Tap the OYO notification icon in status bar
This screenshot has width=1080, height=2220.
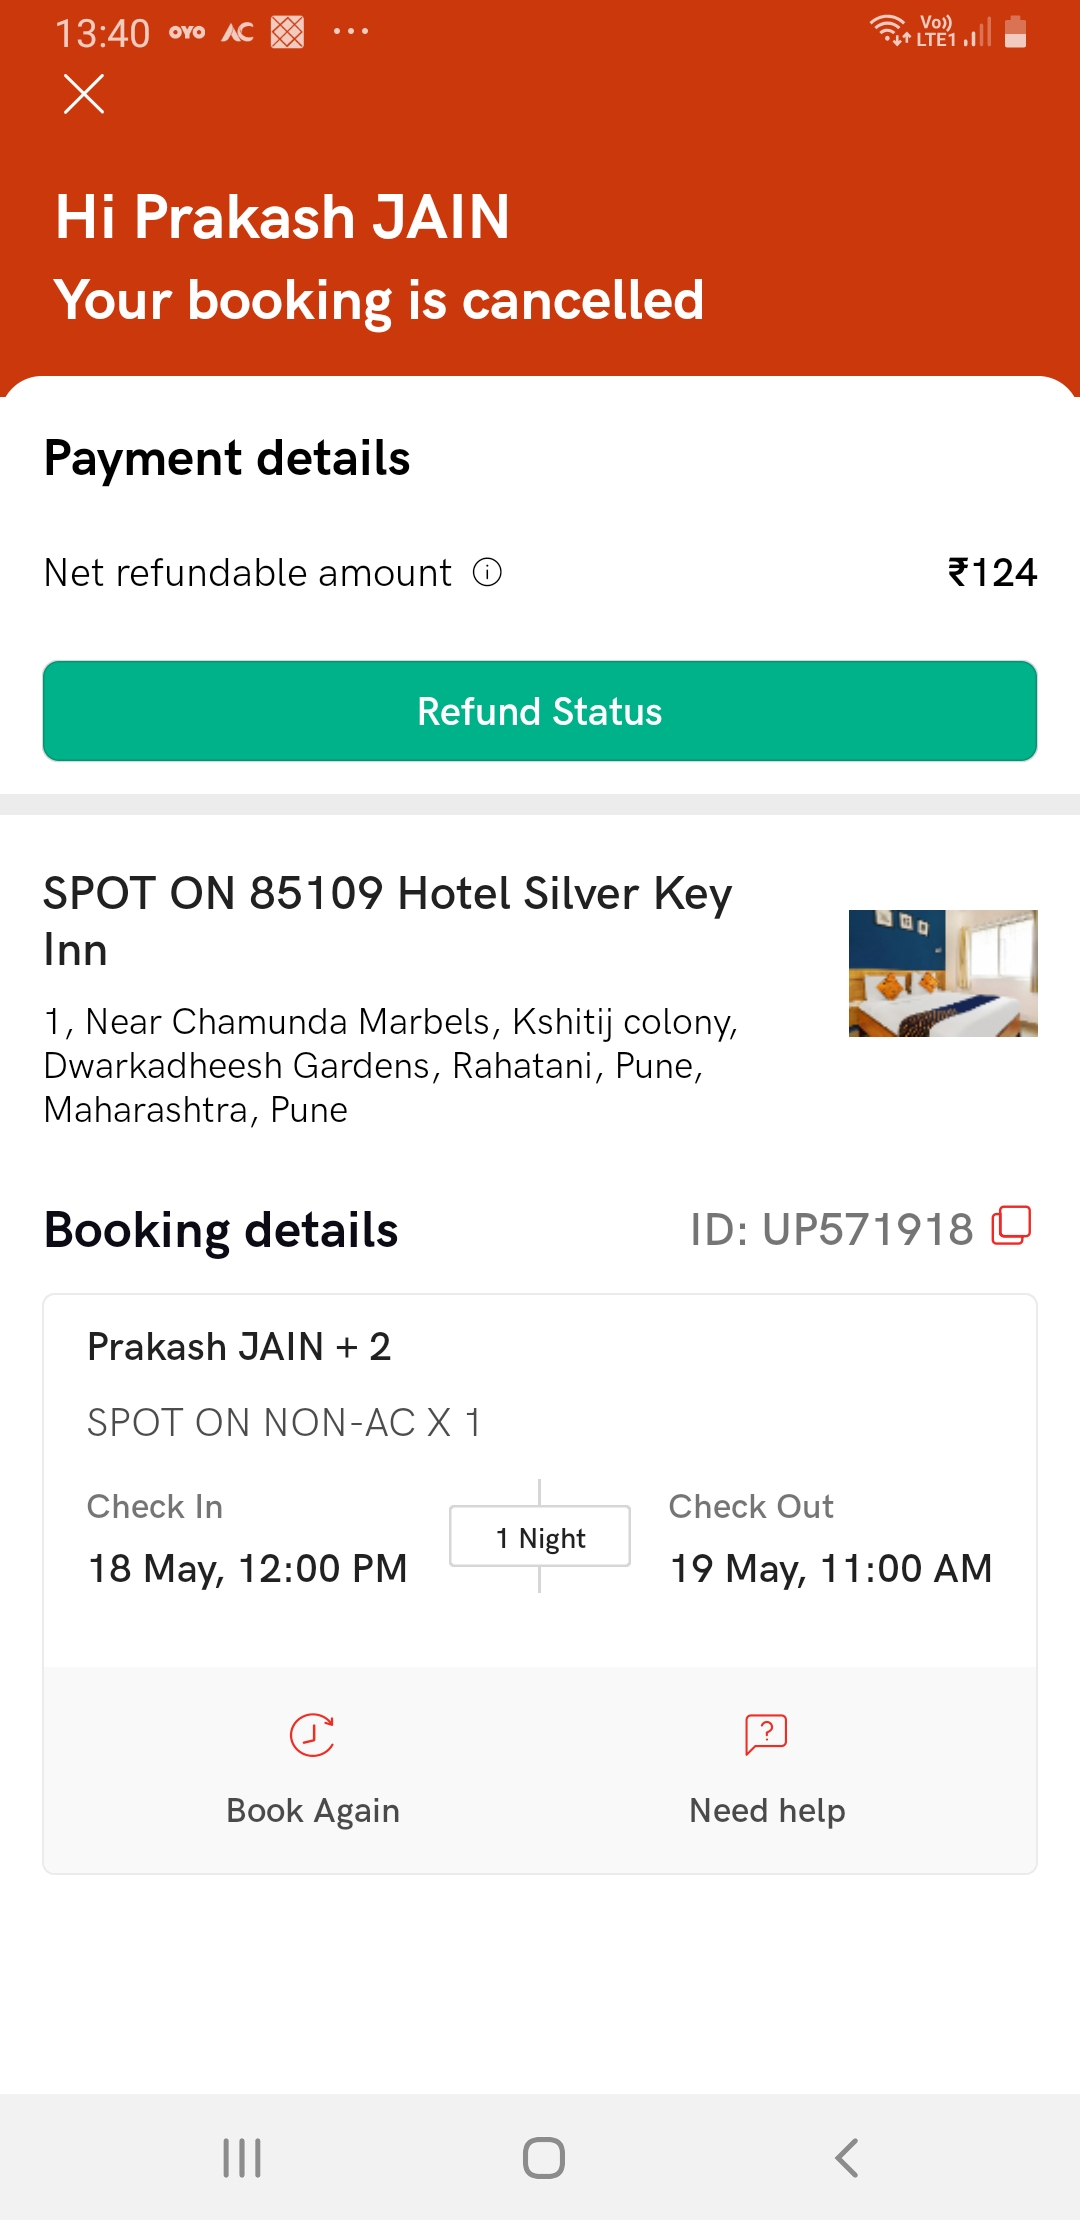(x=187, y=33)
